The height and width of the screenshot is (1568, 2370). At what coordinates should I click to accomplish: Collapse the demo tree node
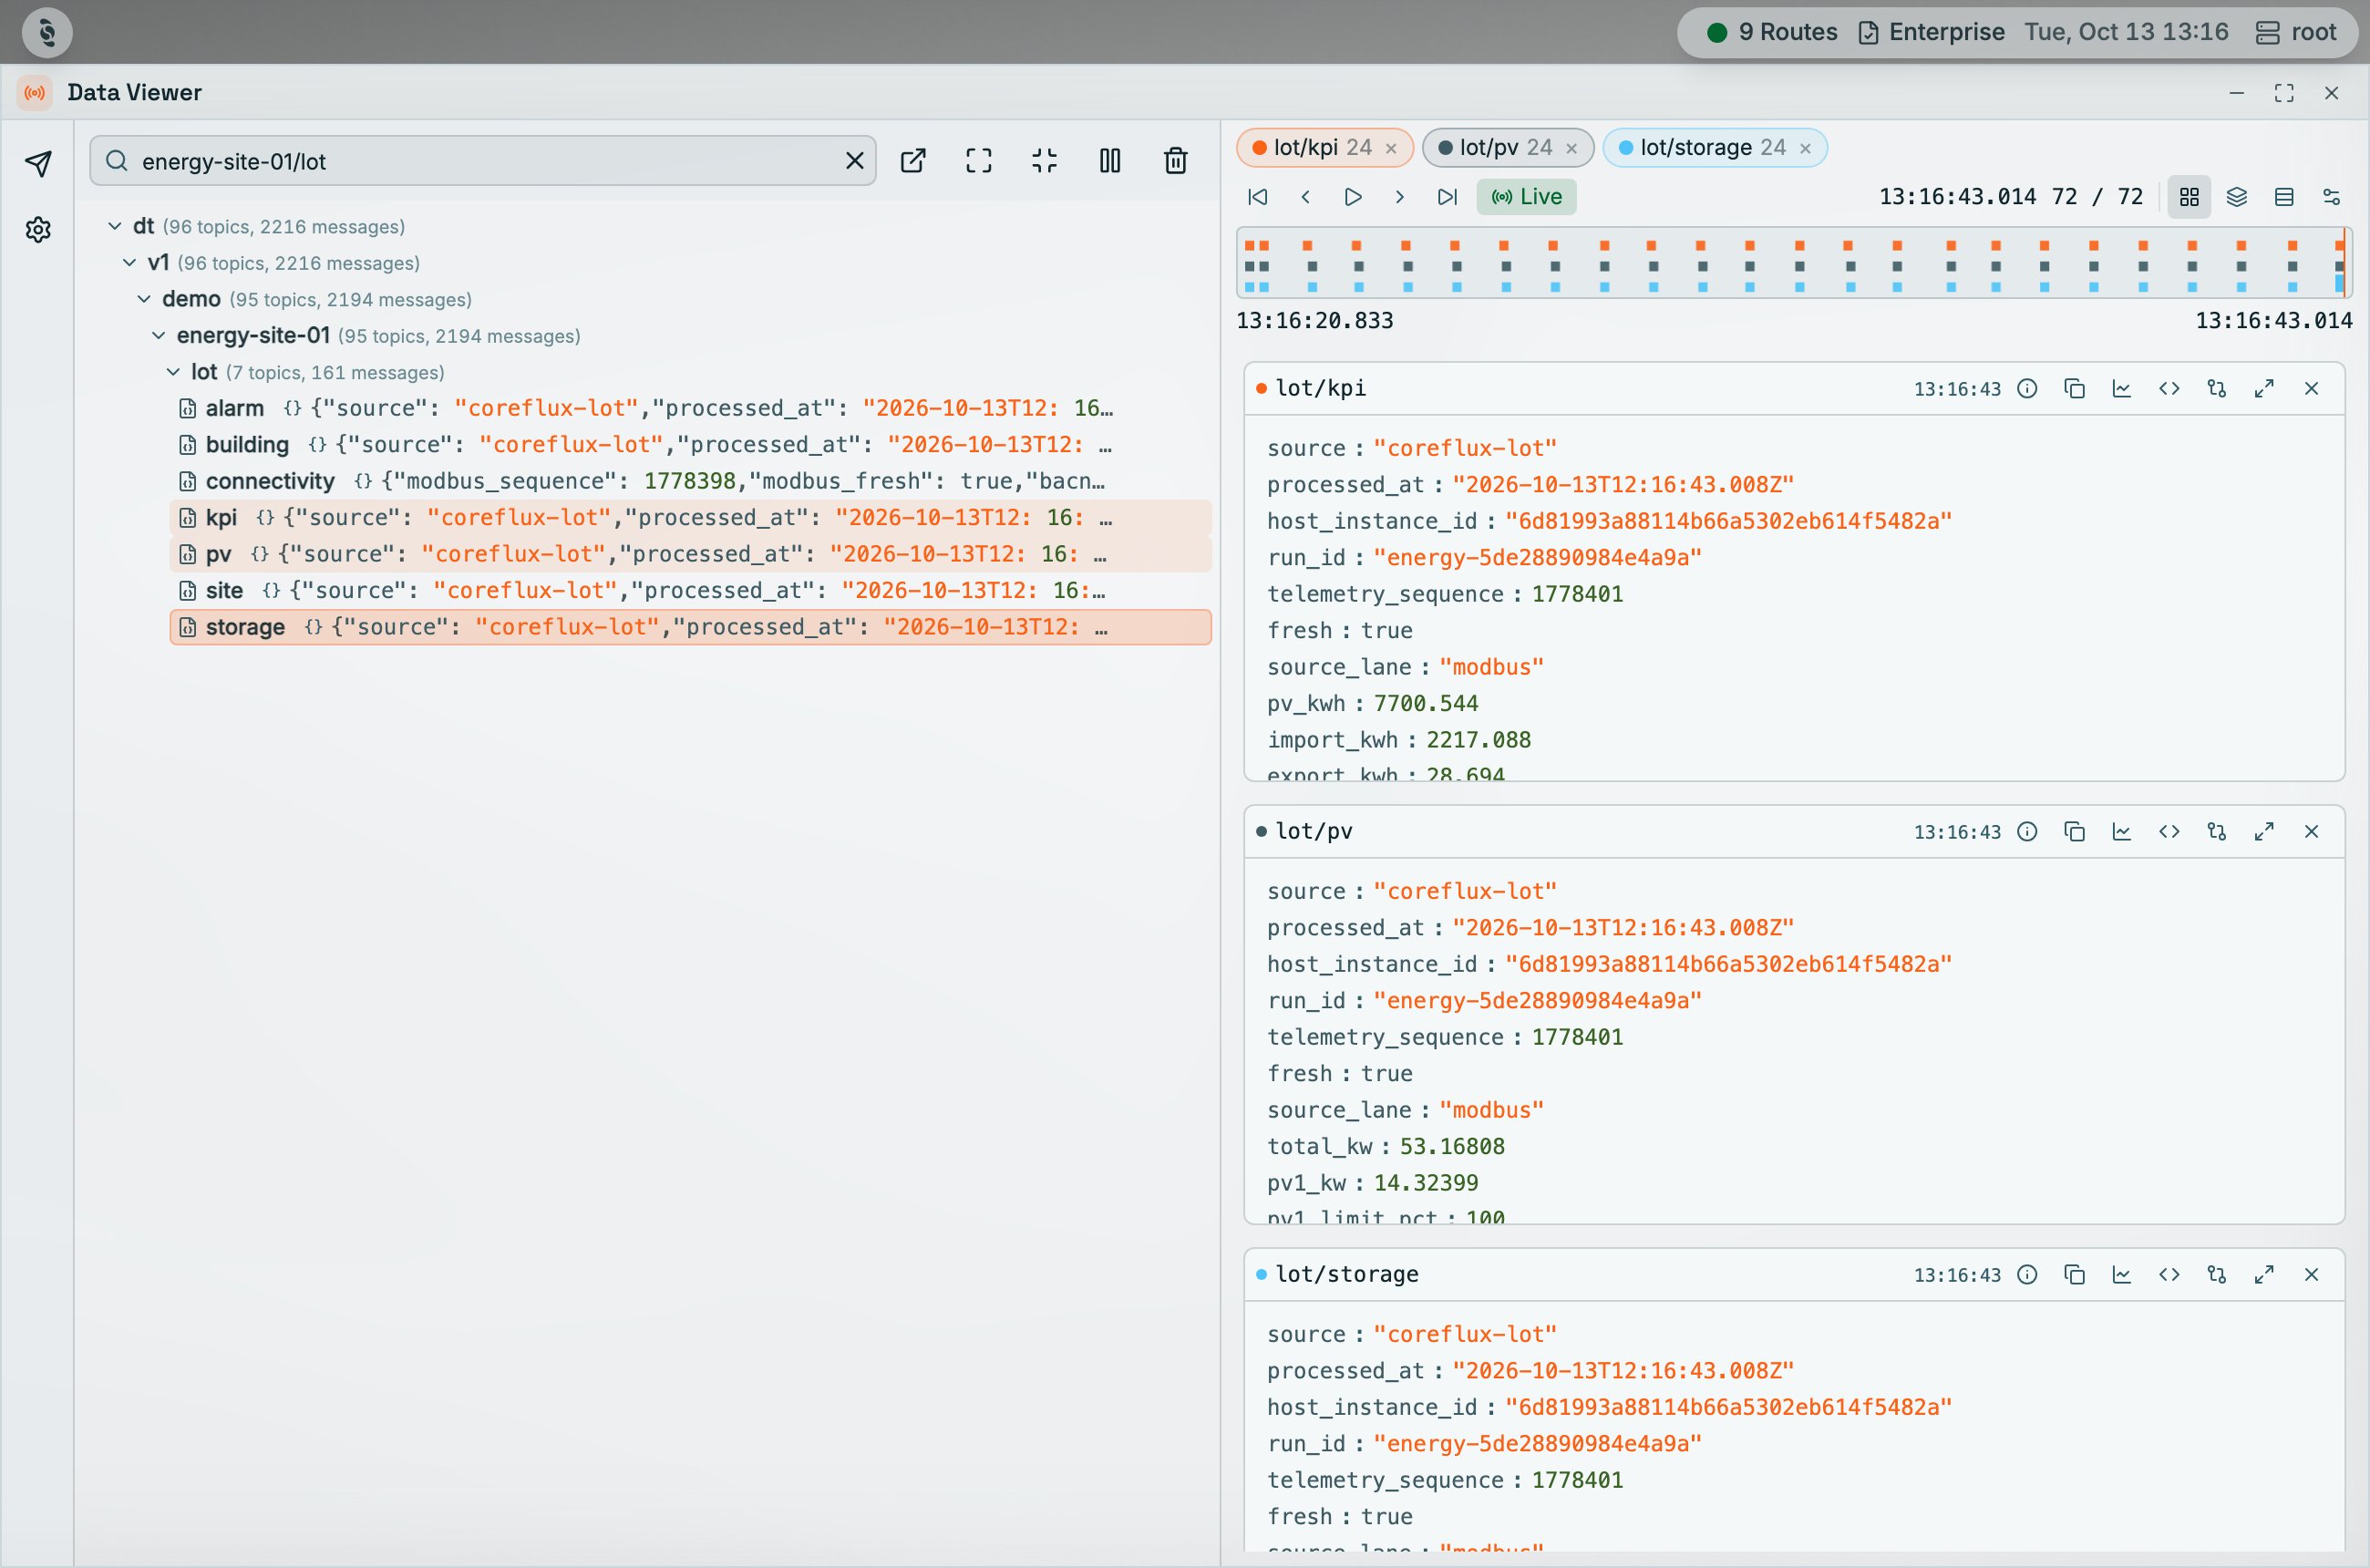pyautogui.click(x=144, y=299)
